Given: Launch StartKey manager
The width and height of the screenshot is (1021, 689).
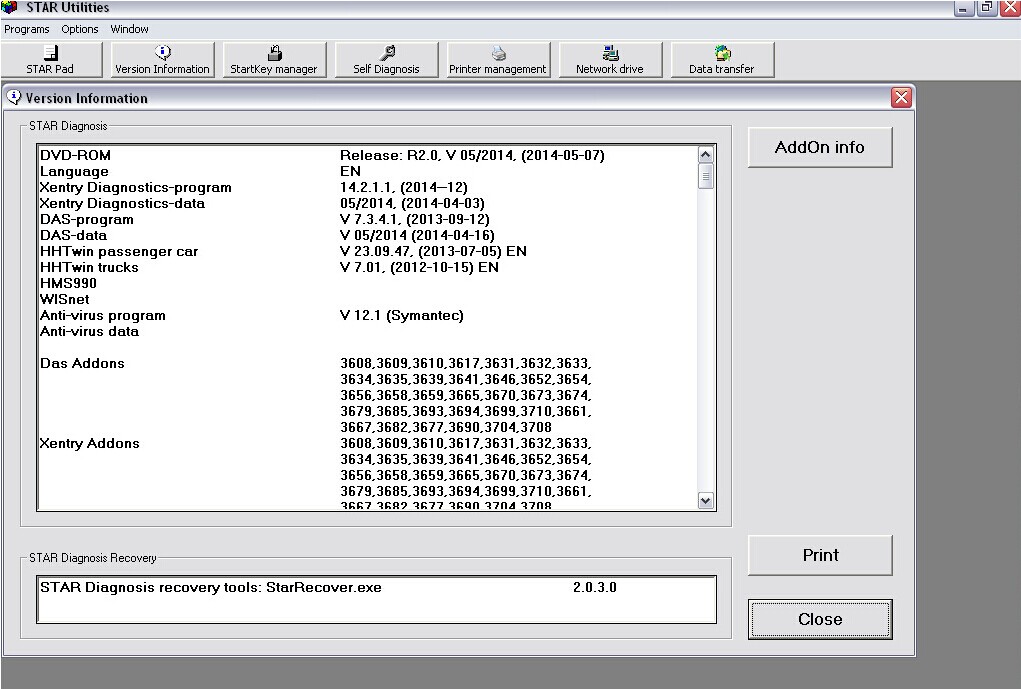Looking at the screenshot, I should tap(274, 60).
